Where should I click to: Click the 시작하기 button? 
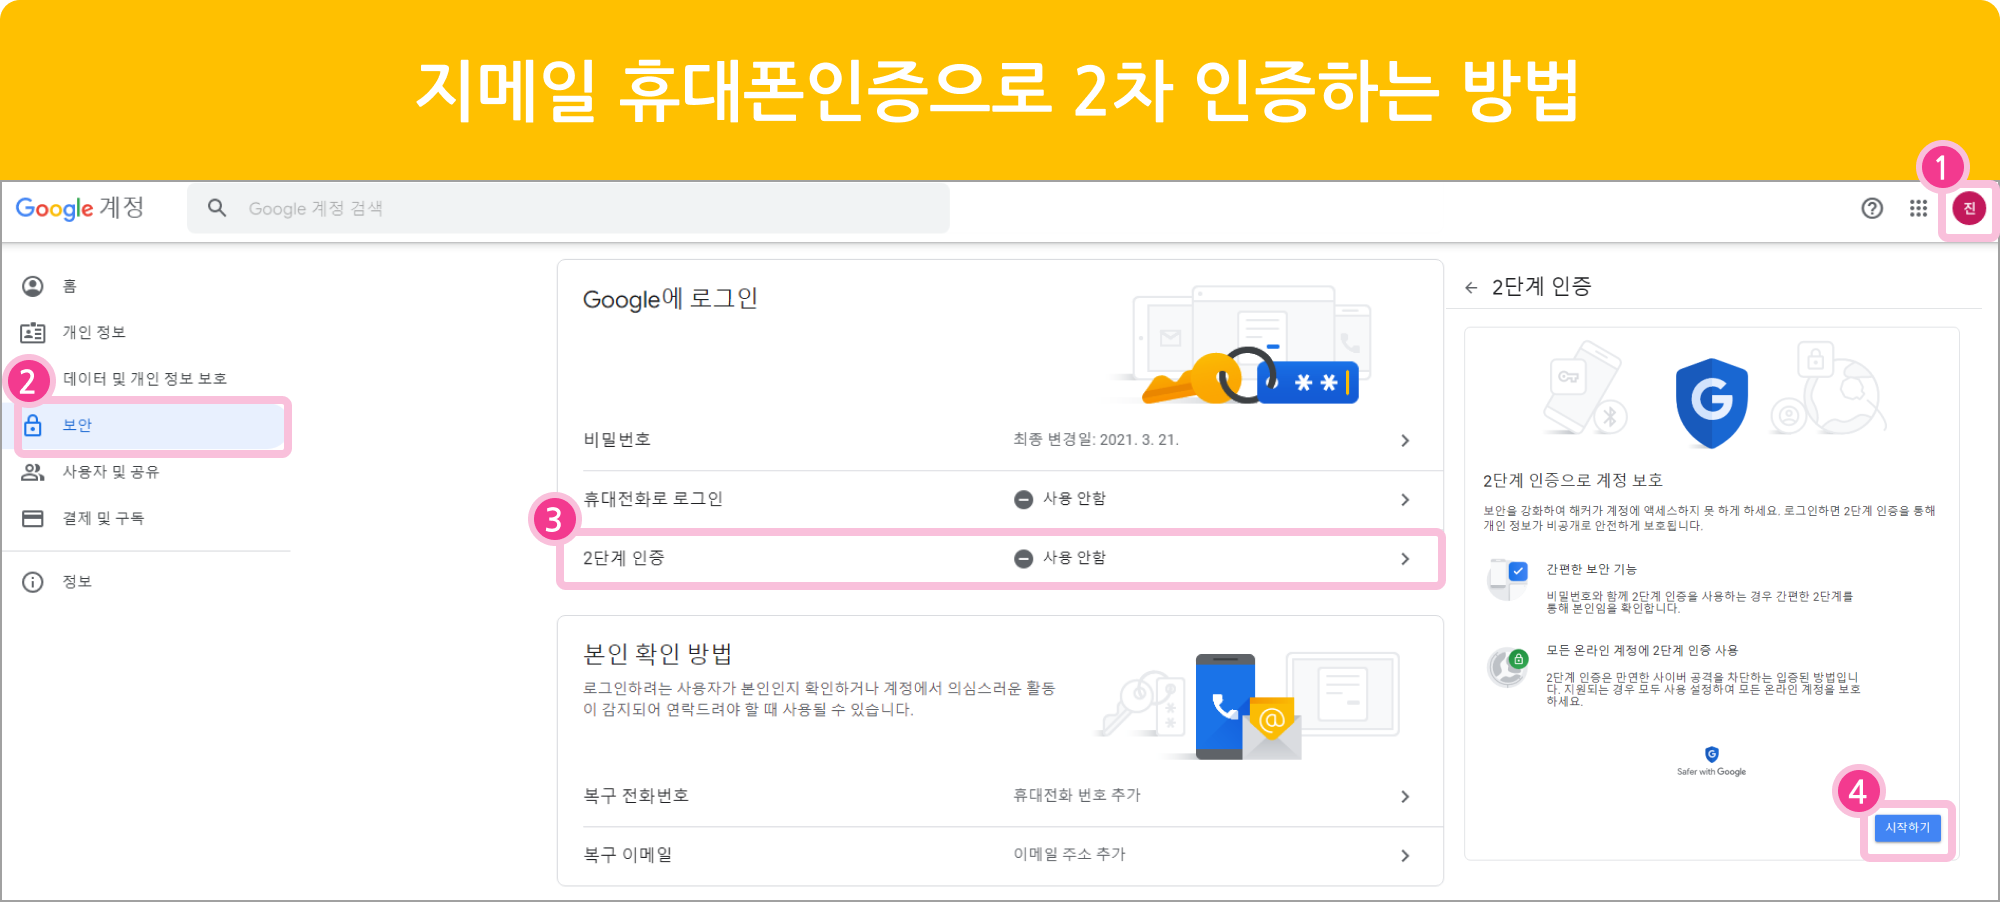[x=1907, y=828]
